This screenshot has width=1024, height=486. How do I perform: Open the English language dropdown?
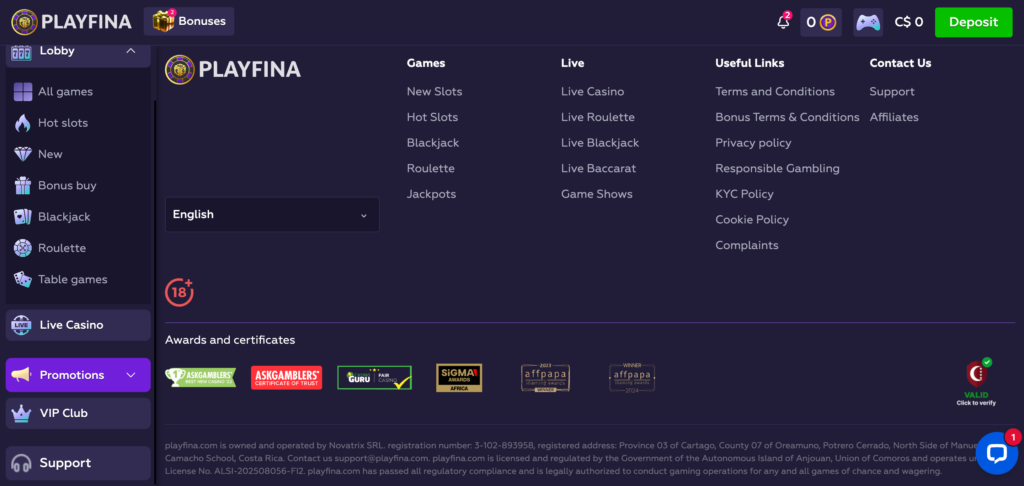click(272, 214)
